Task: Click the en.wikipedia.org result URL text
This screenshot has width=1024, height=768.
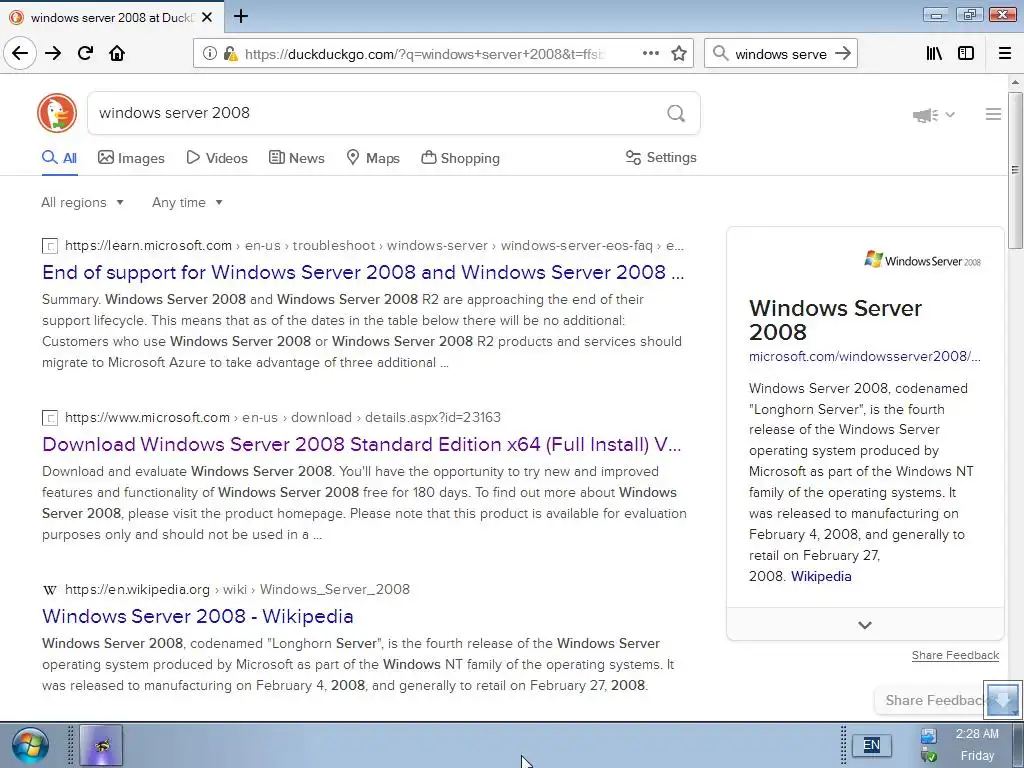Action: click(237, 590)
